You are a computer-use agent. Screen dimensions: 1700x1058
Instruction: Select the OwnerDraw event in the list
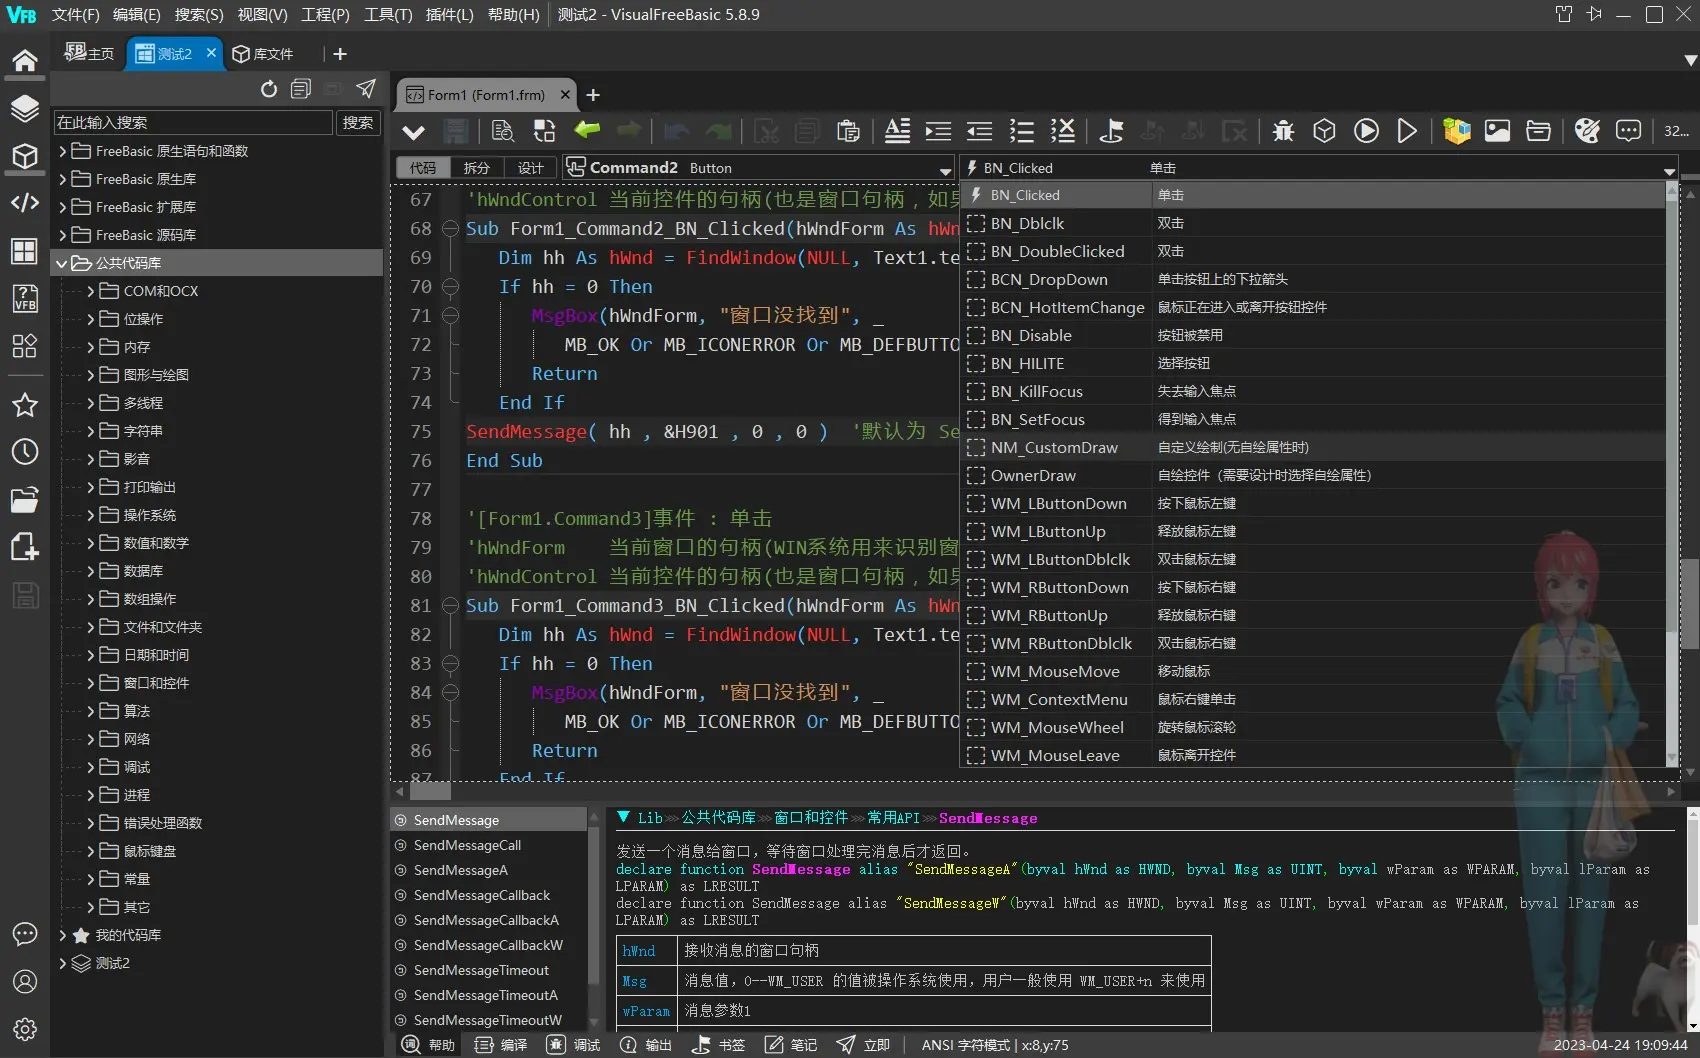pyautogui.click(x=1033, y=475)
